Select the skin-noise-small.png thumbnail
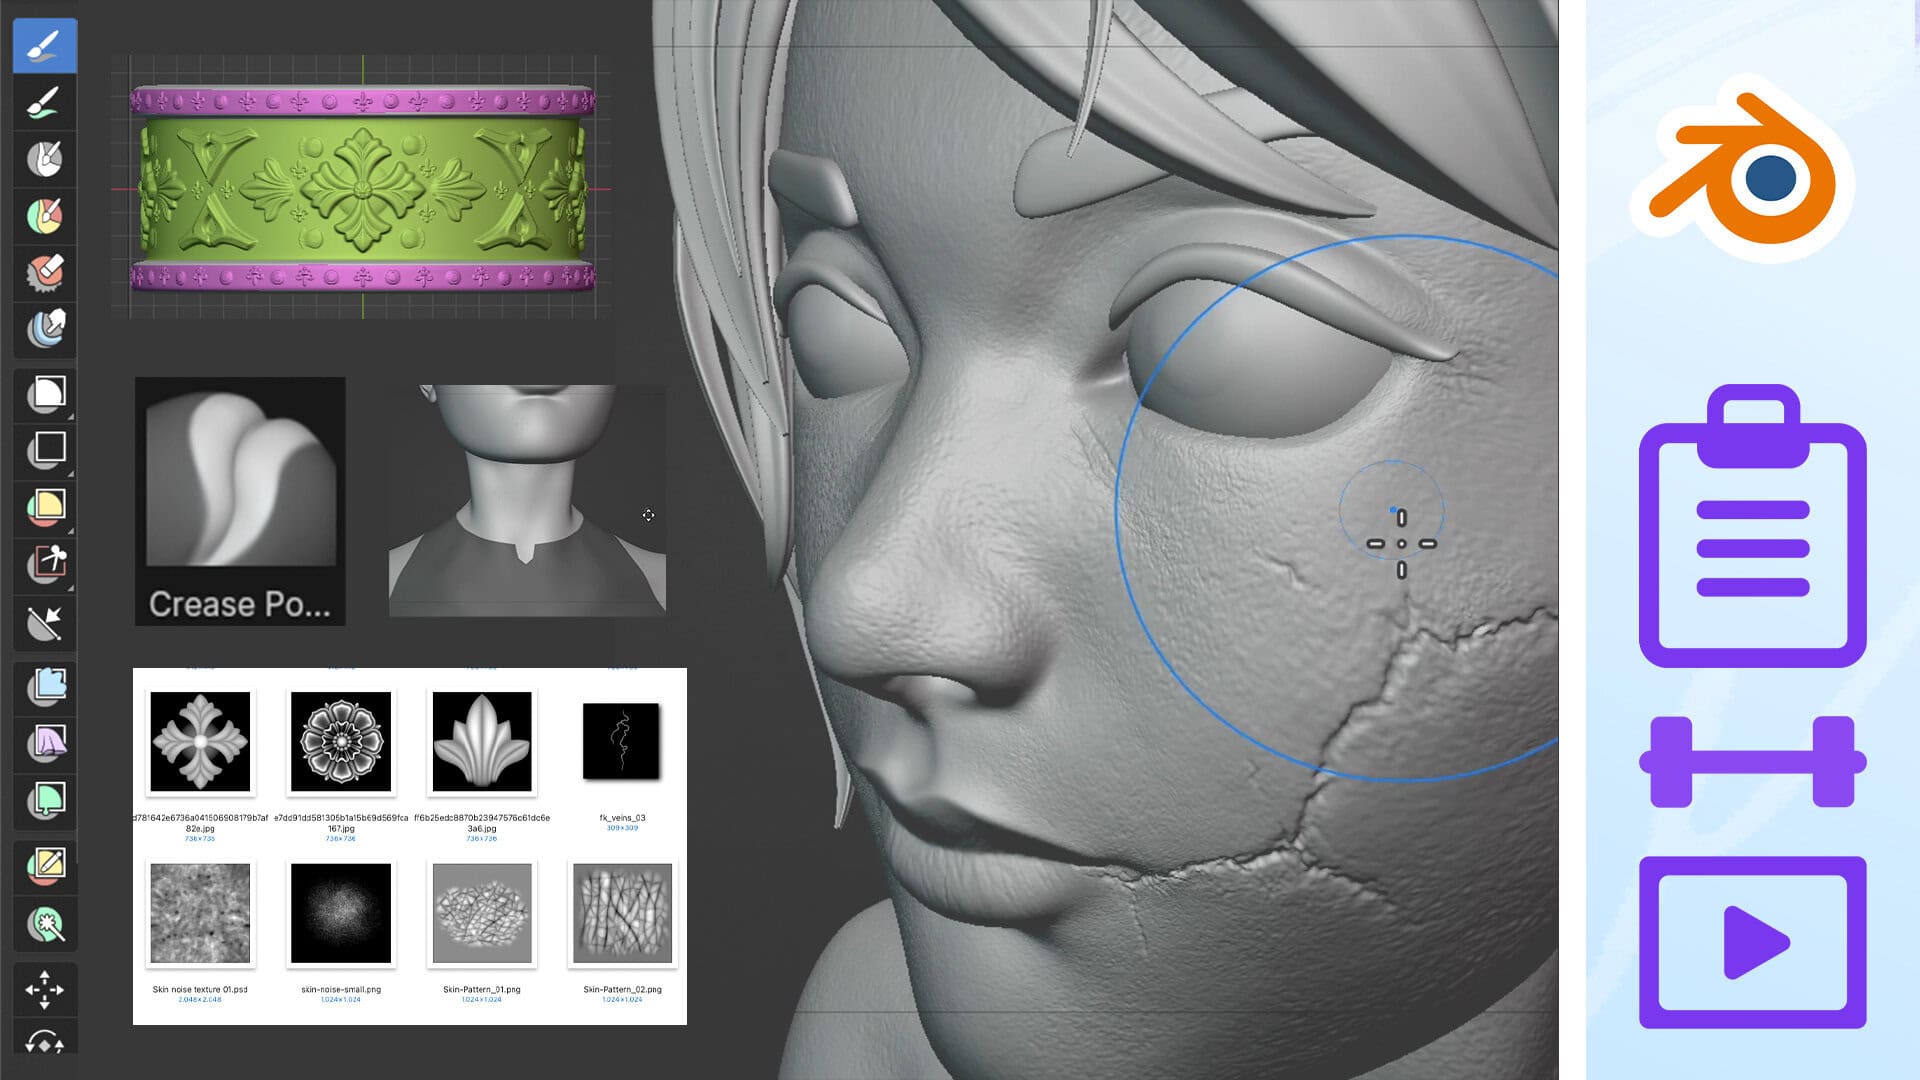The width and height of the screenshot is (1920, 1080). [x=341, y=914]
